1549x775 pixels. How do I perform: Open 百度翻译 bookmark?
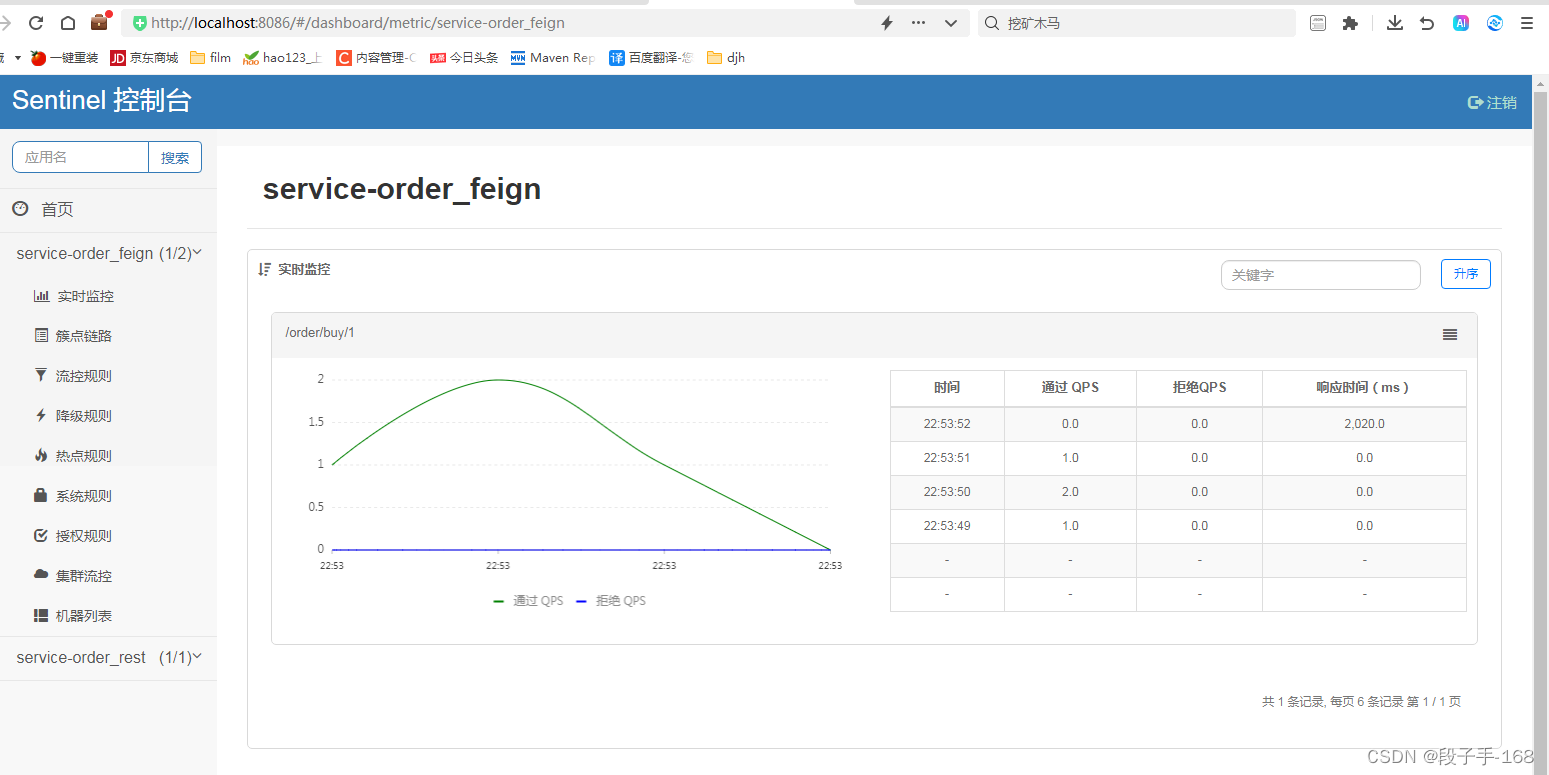(x=651, y=58)
